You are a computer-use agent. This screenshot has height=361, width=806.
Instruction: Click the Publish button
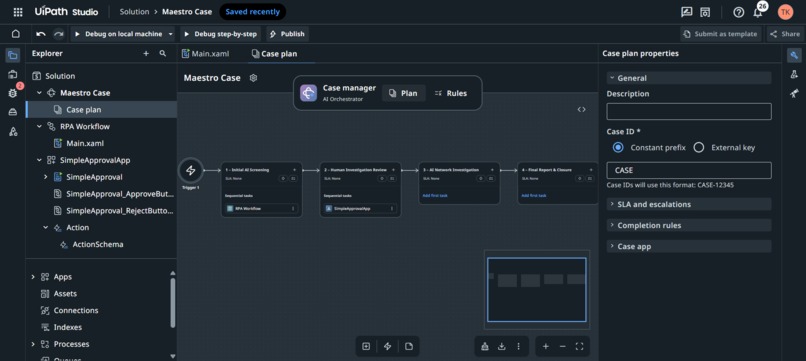click(x=287, y=34)
